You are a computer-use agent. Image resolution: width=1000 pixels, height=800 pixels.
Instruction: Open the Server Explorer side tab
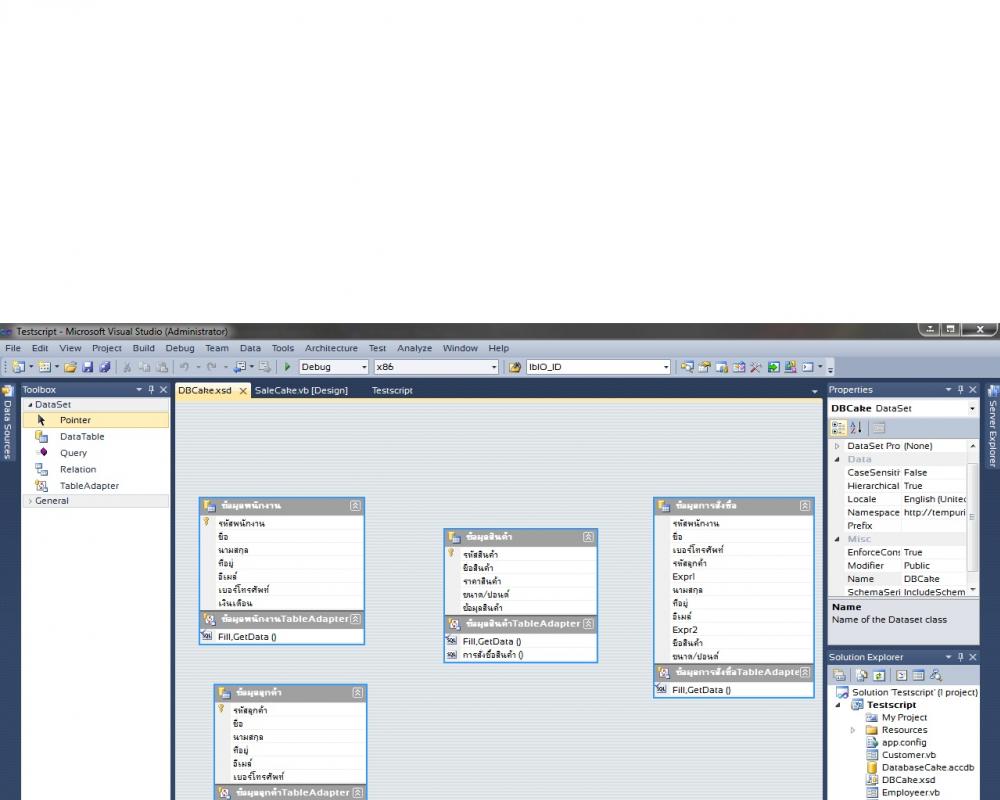click(992, 426)
